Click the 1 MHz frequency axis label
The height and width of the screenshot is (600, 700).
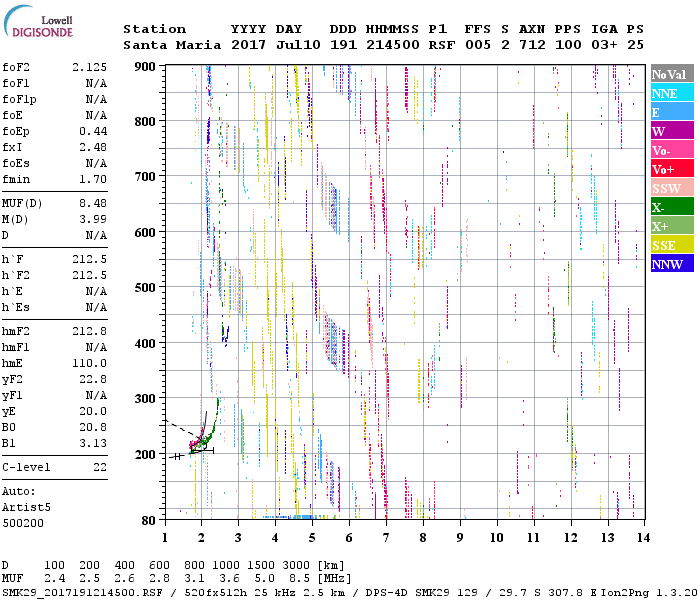coord(165,538)
